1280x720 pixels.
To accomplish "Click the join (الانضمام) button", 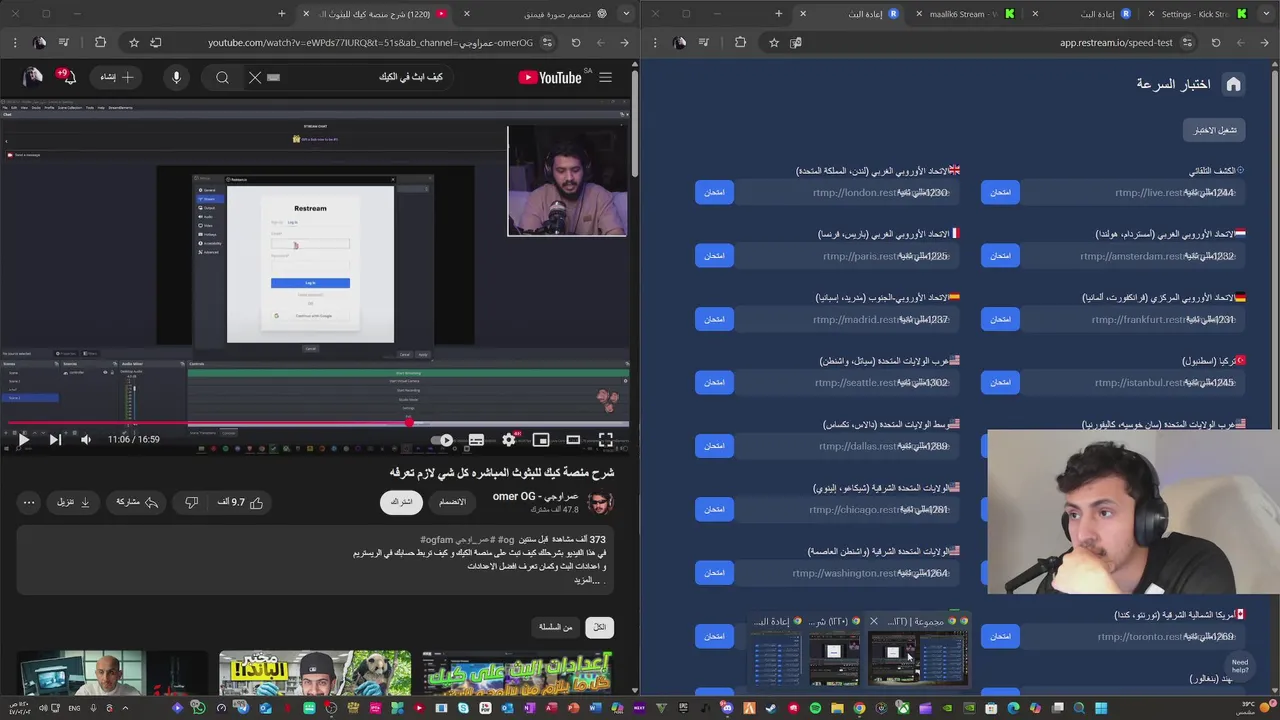I will [x=453, y=502].
